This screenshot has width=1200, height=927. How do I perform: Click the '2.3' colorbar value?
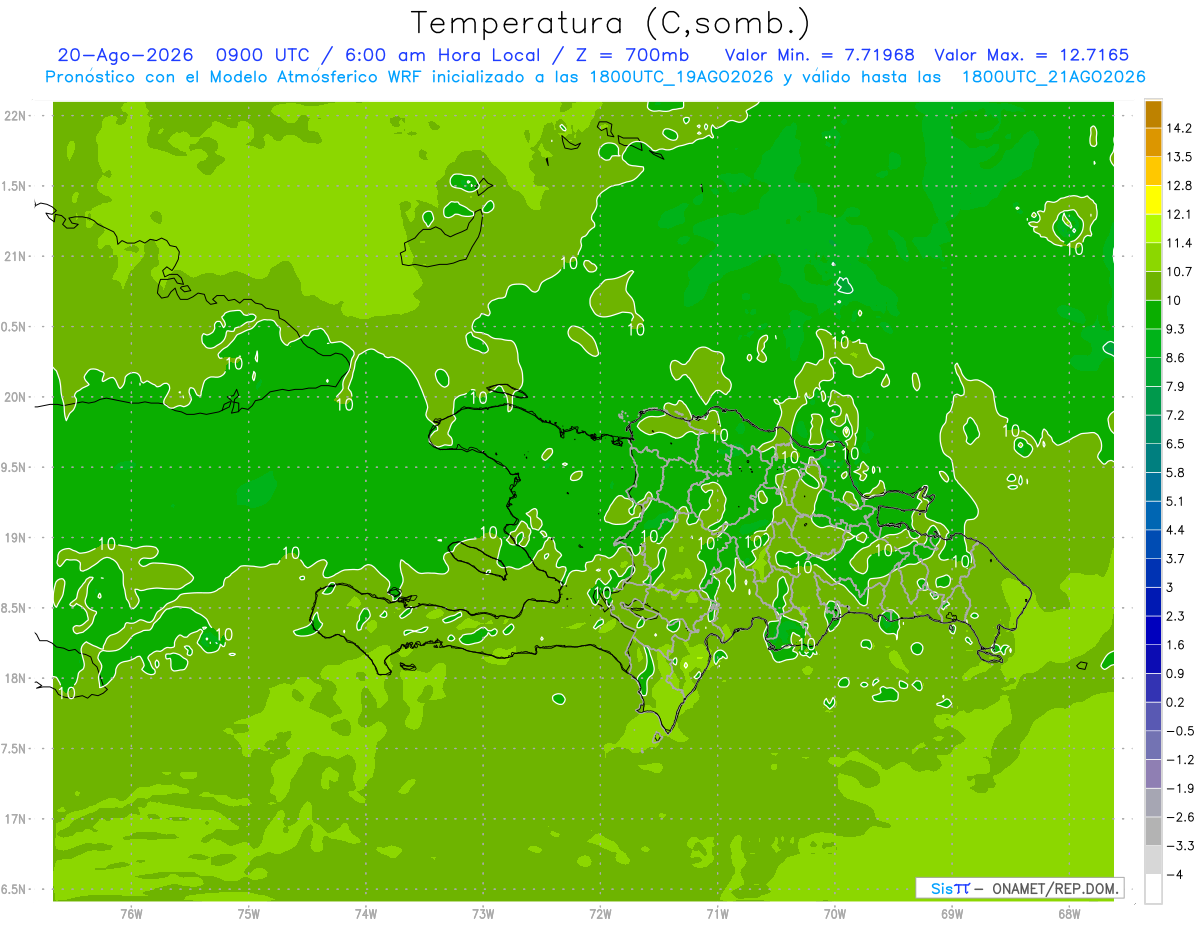tap(1175, 616)
